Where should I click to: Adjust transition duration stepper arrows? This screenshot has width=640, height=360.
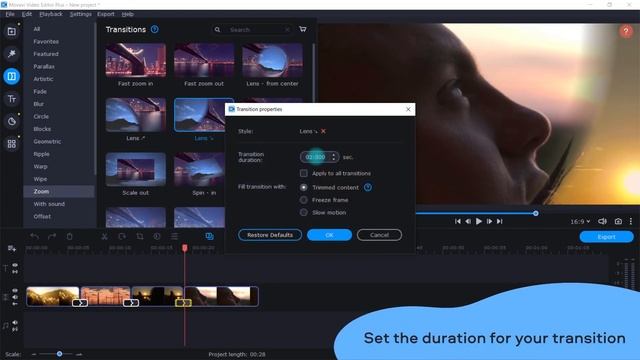(333, 157)
